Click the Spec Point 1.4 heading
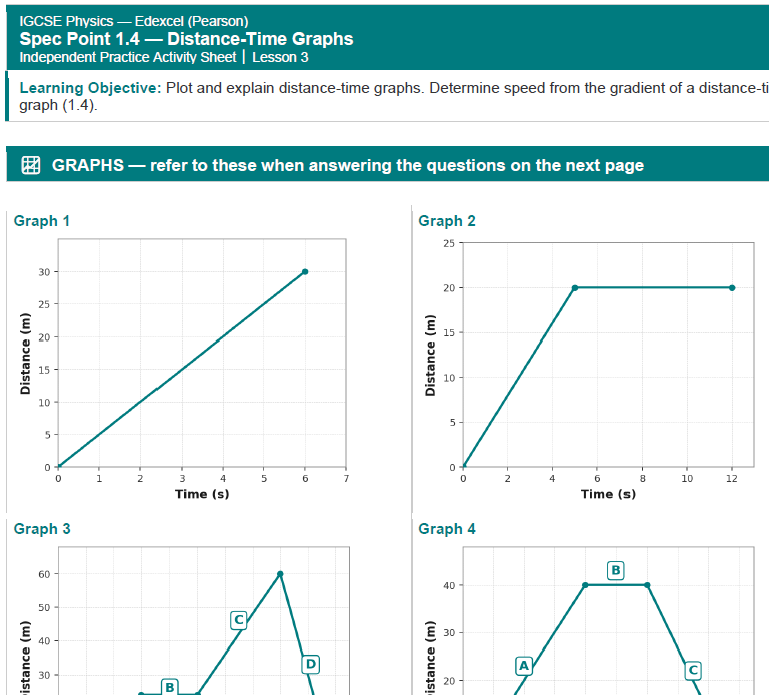The width and height of the screenshot is (769, 695). click(x=186, y=39)
